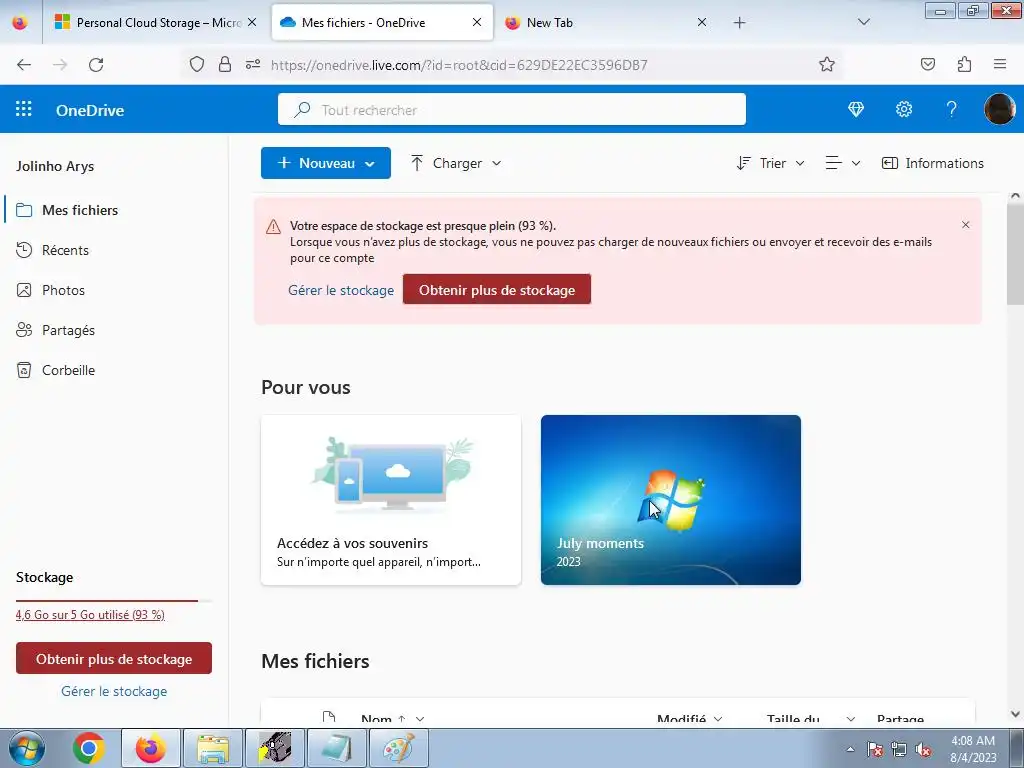Open the network icon in system tray
This screenshot has height=768, width=1024.
coord(899,749)
